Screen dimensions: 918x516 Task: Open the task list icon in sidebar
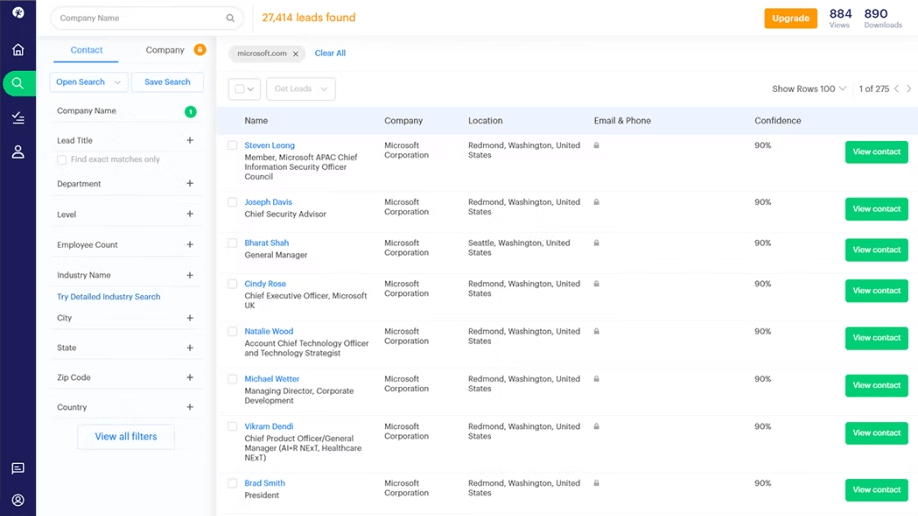pyautogui.click(x=18, y=118)
